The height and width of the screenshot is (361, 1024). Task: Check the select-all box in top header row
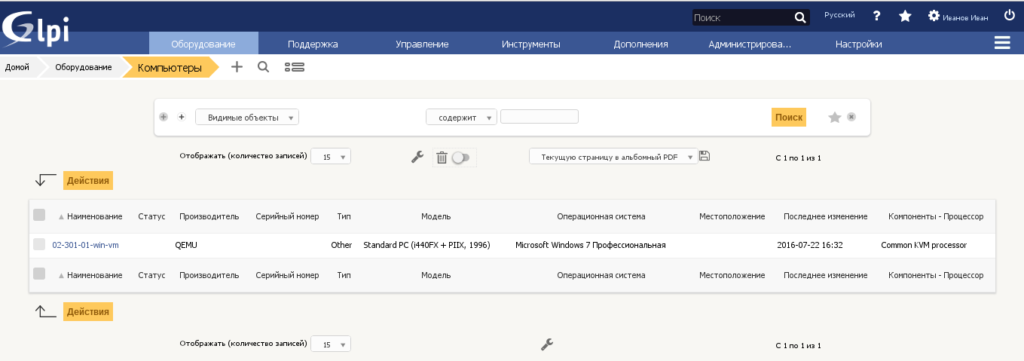pos(39,215)
